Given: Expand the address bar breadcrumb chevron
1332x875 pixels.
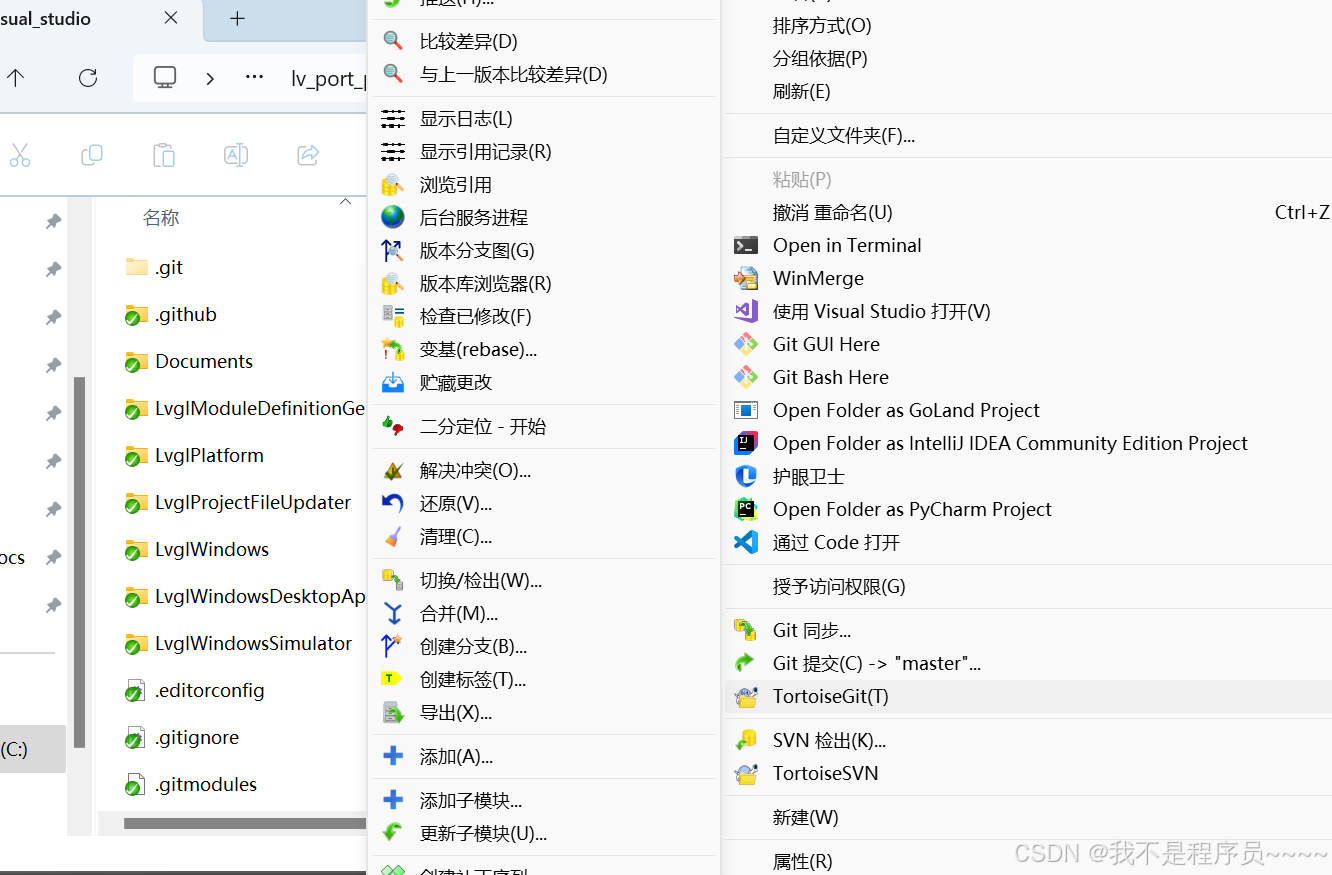Looking at the screenshot, I should click(x=210, y=78).
